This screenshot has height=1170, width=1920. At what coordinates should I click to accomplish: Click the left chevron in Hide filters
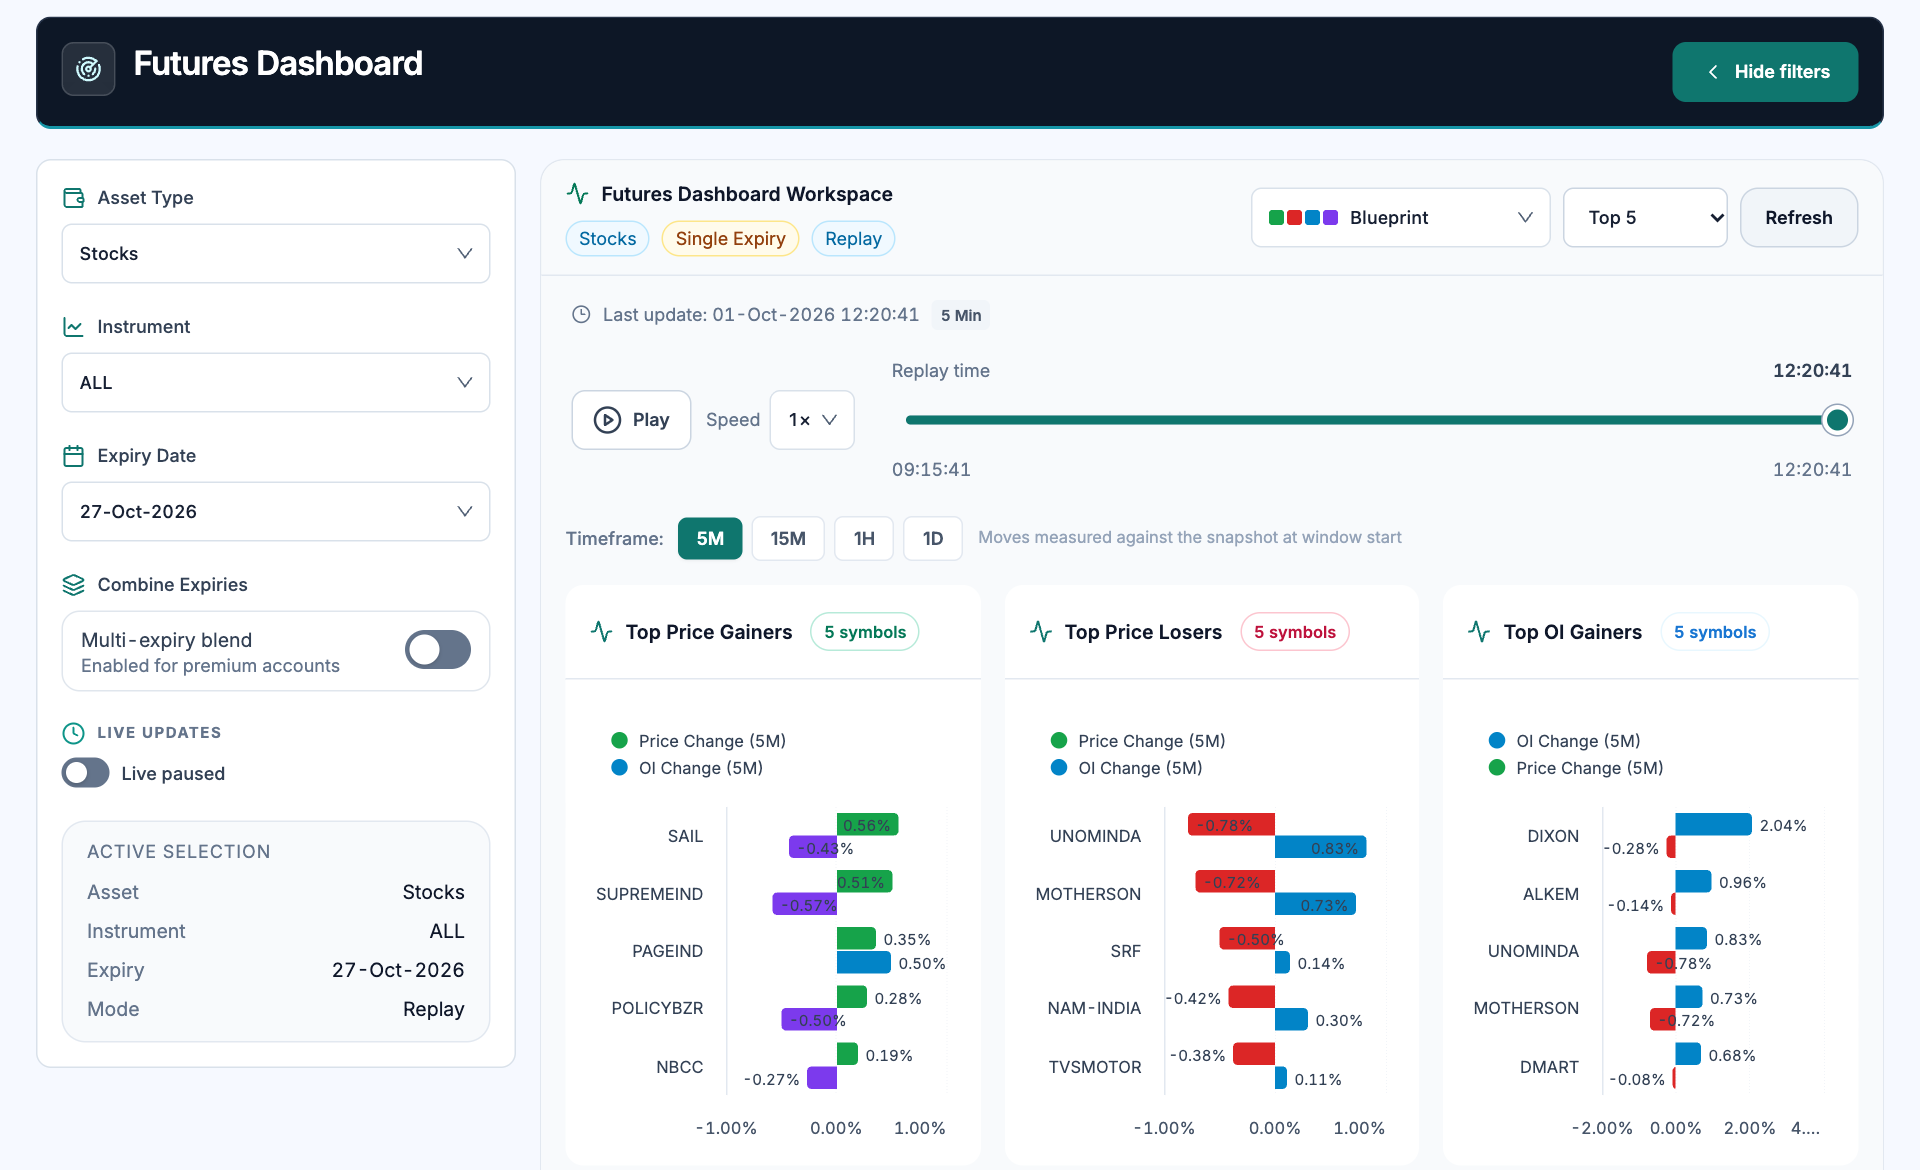1713,72
